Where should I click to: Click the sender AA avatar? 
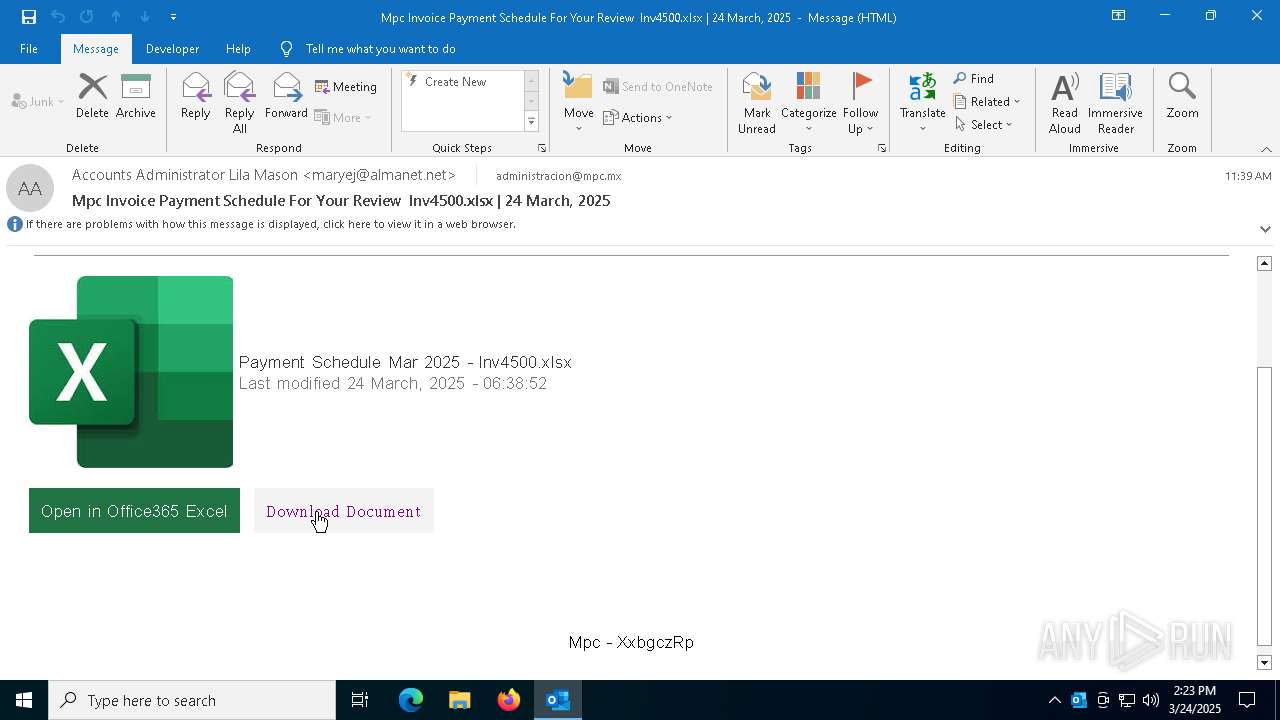click(30, 189)
